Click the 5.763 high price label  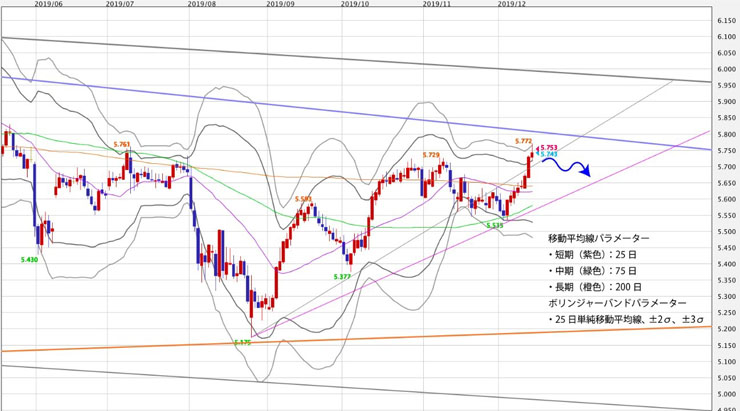(x=122, y=144)
